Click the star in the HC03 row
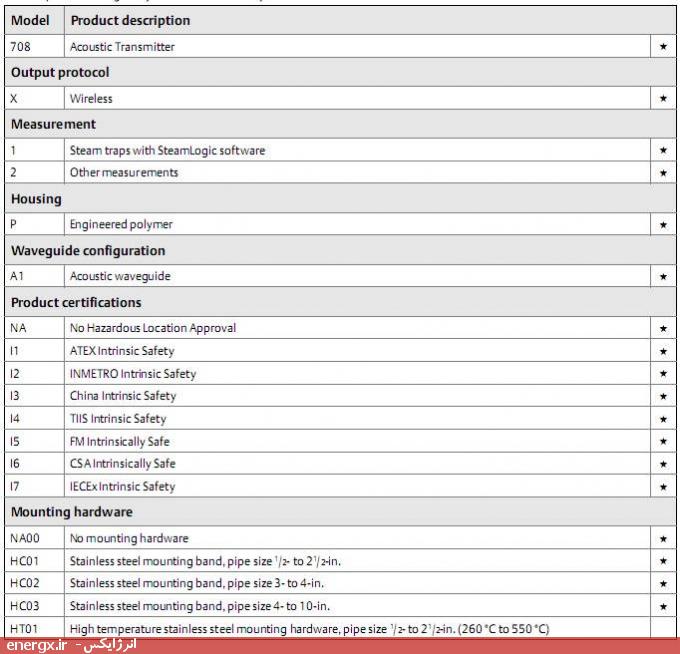The height and width of the screenshot is (654, 680). pos(663,607)
